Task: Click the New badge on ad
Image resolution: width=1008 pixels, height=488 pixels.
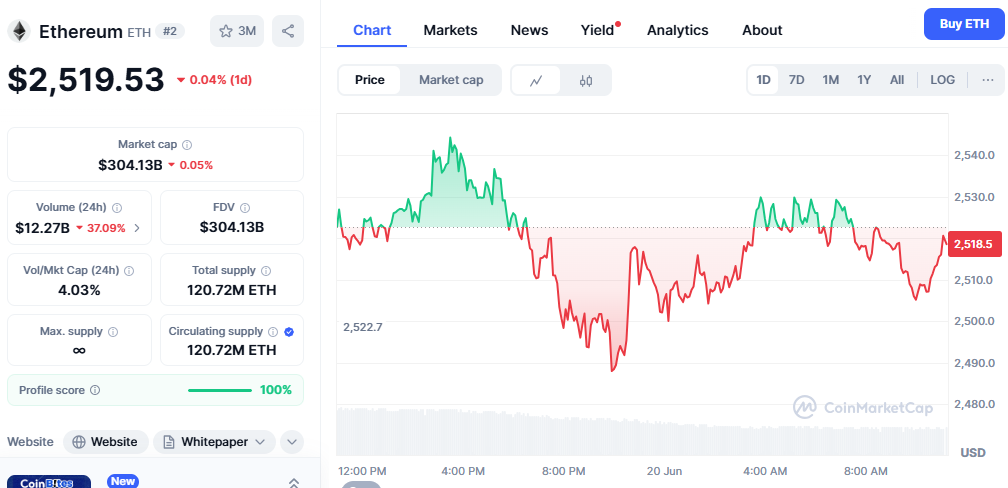Action: pyautogui.click(x=123, y=481)
